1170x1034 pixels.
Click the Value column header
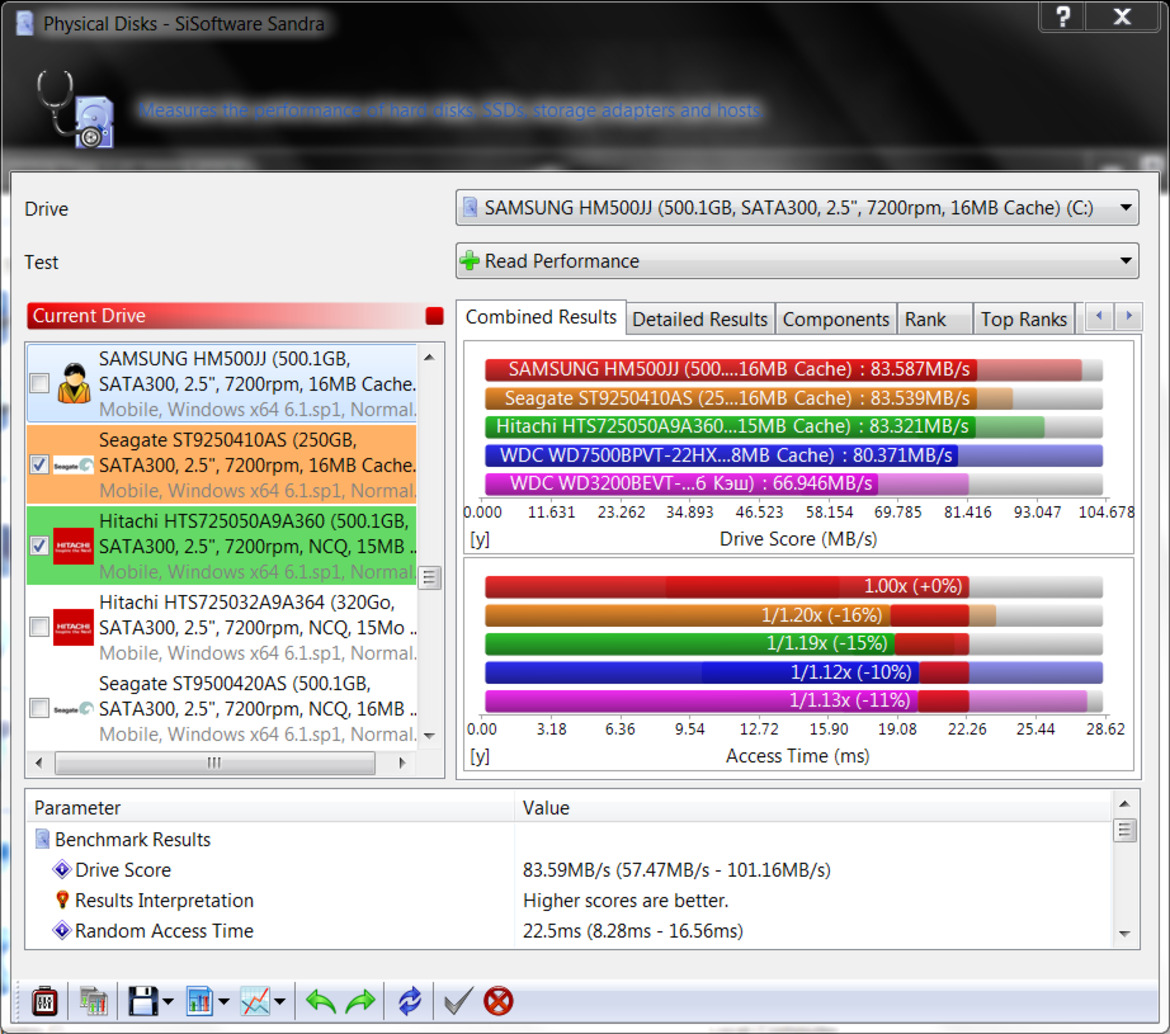pyautogui.click(x=813, y=807)
